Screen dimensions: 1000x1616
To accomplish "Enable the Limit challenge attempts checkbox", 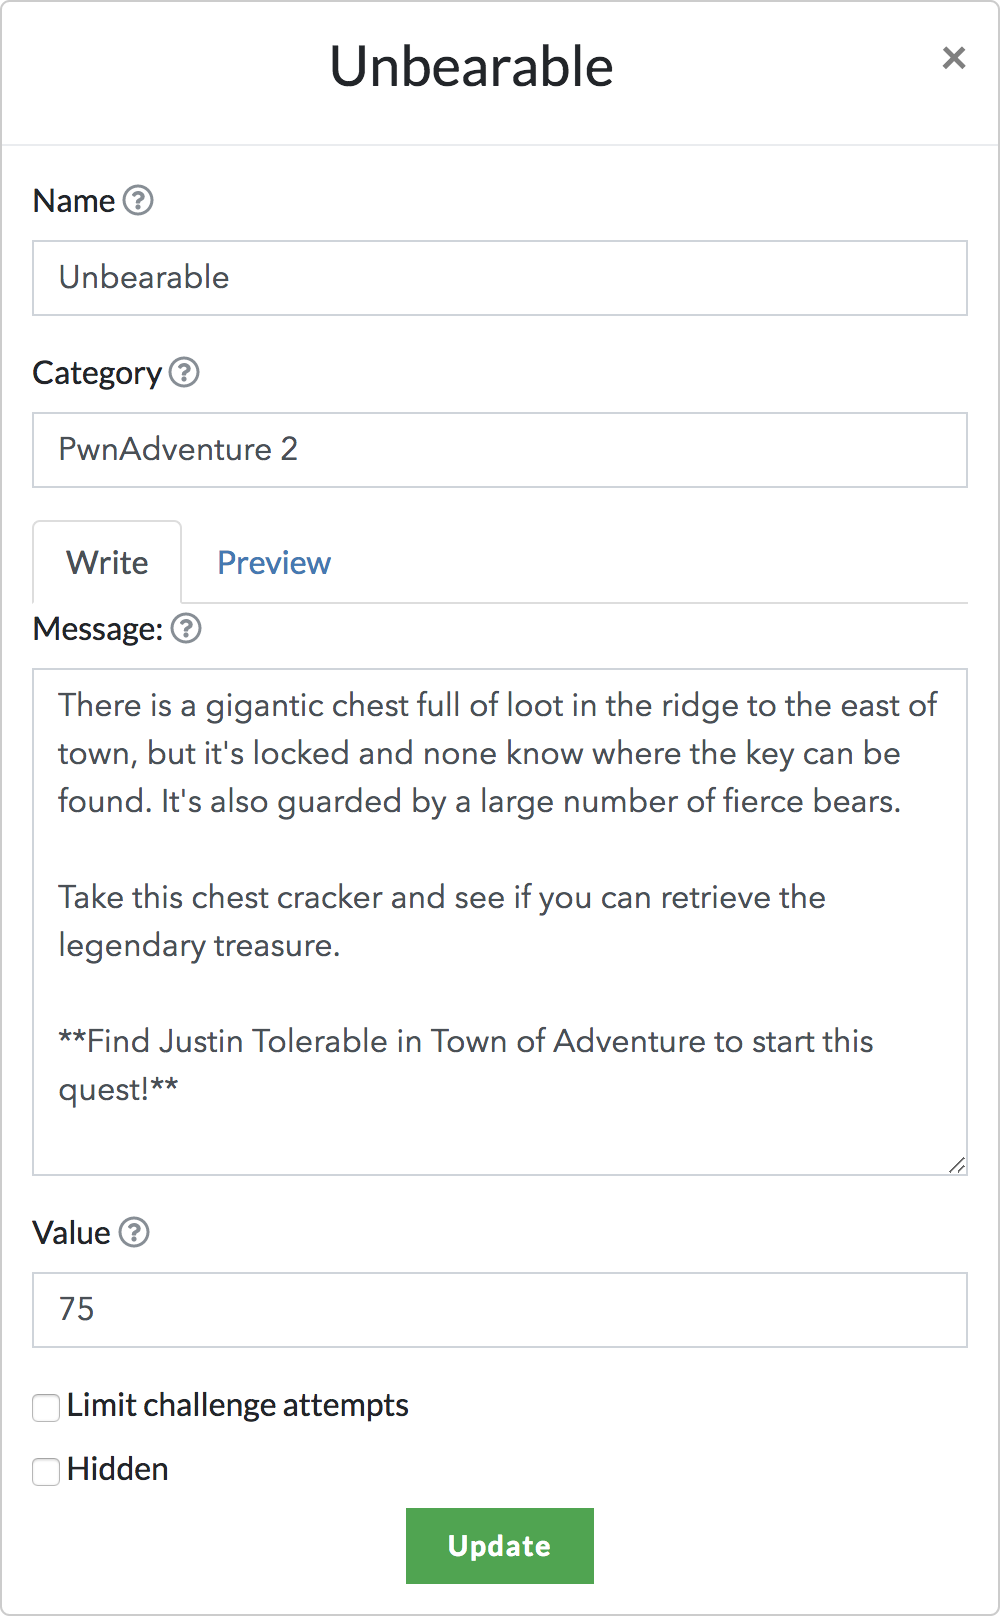I will click(x=46, y=1408).
